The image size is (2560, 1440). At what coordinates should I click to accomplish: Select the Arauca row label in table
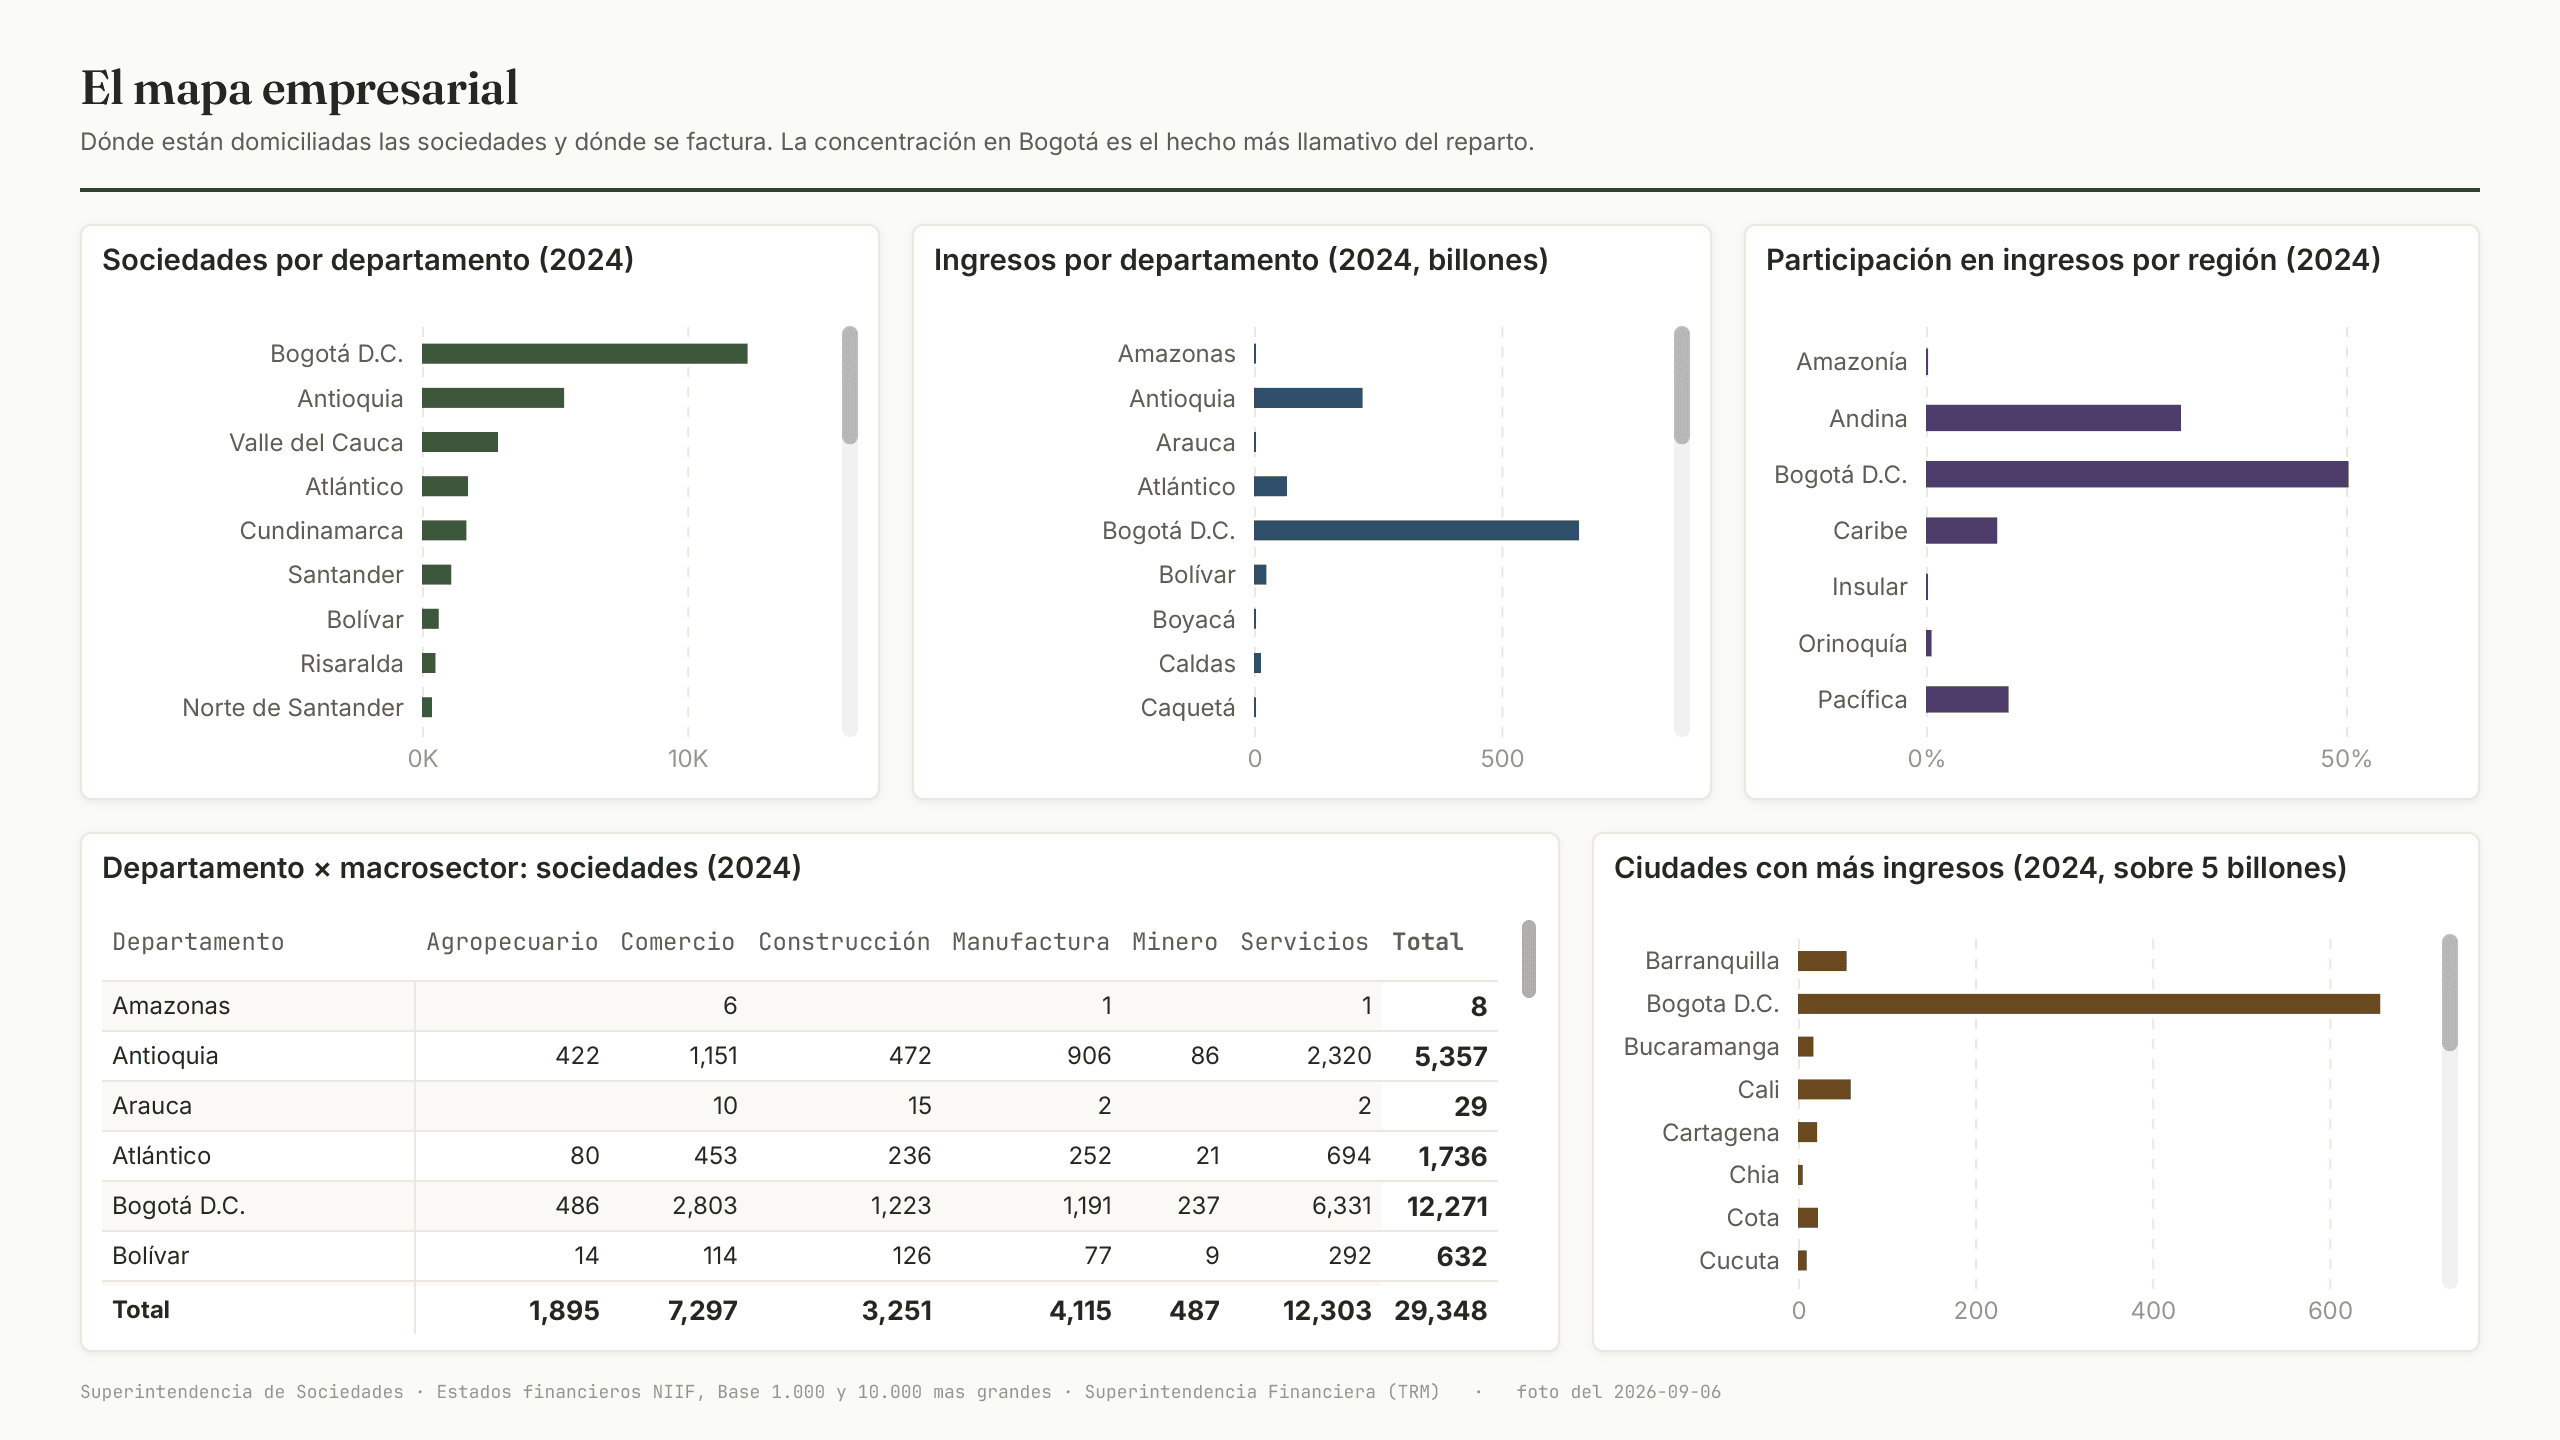[152, 1106]
